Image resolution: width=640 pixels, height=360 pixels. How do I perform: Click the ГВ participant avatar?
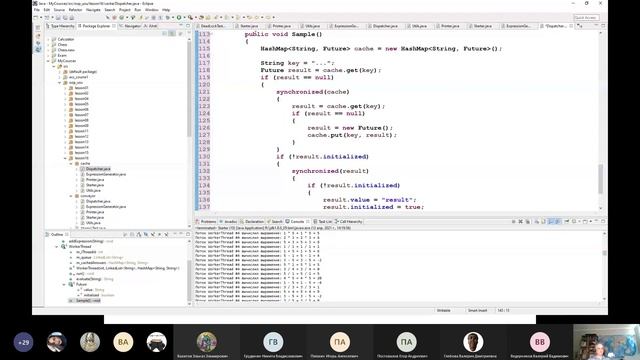point(273,342)
